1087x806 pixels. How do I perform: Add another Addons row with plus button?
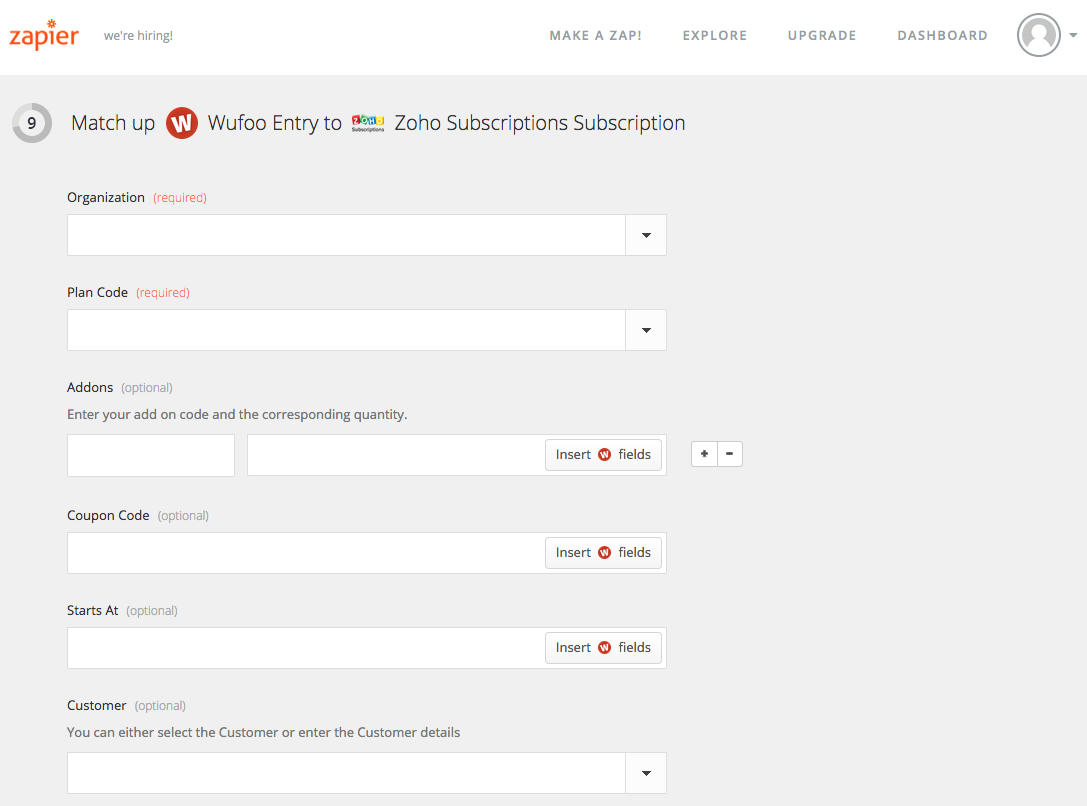[704, 454]
